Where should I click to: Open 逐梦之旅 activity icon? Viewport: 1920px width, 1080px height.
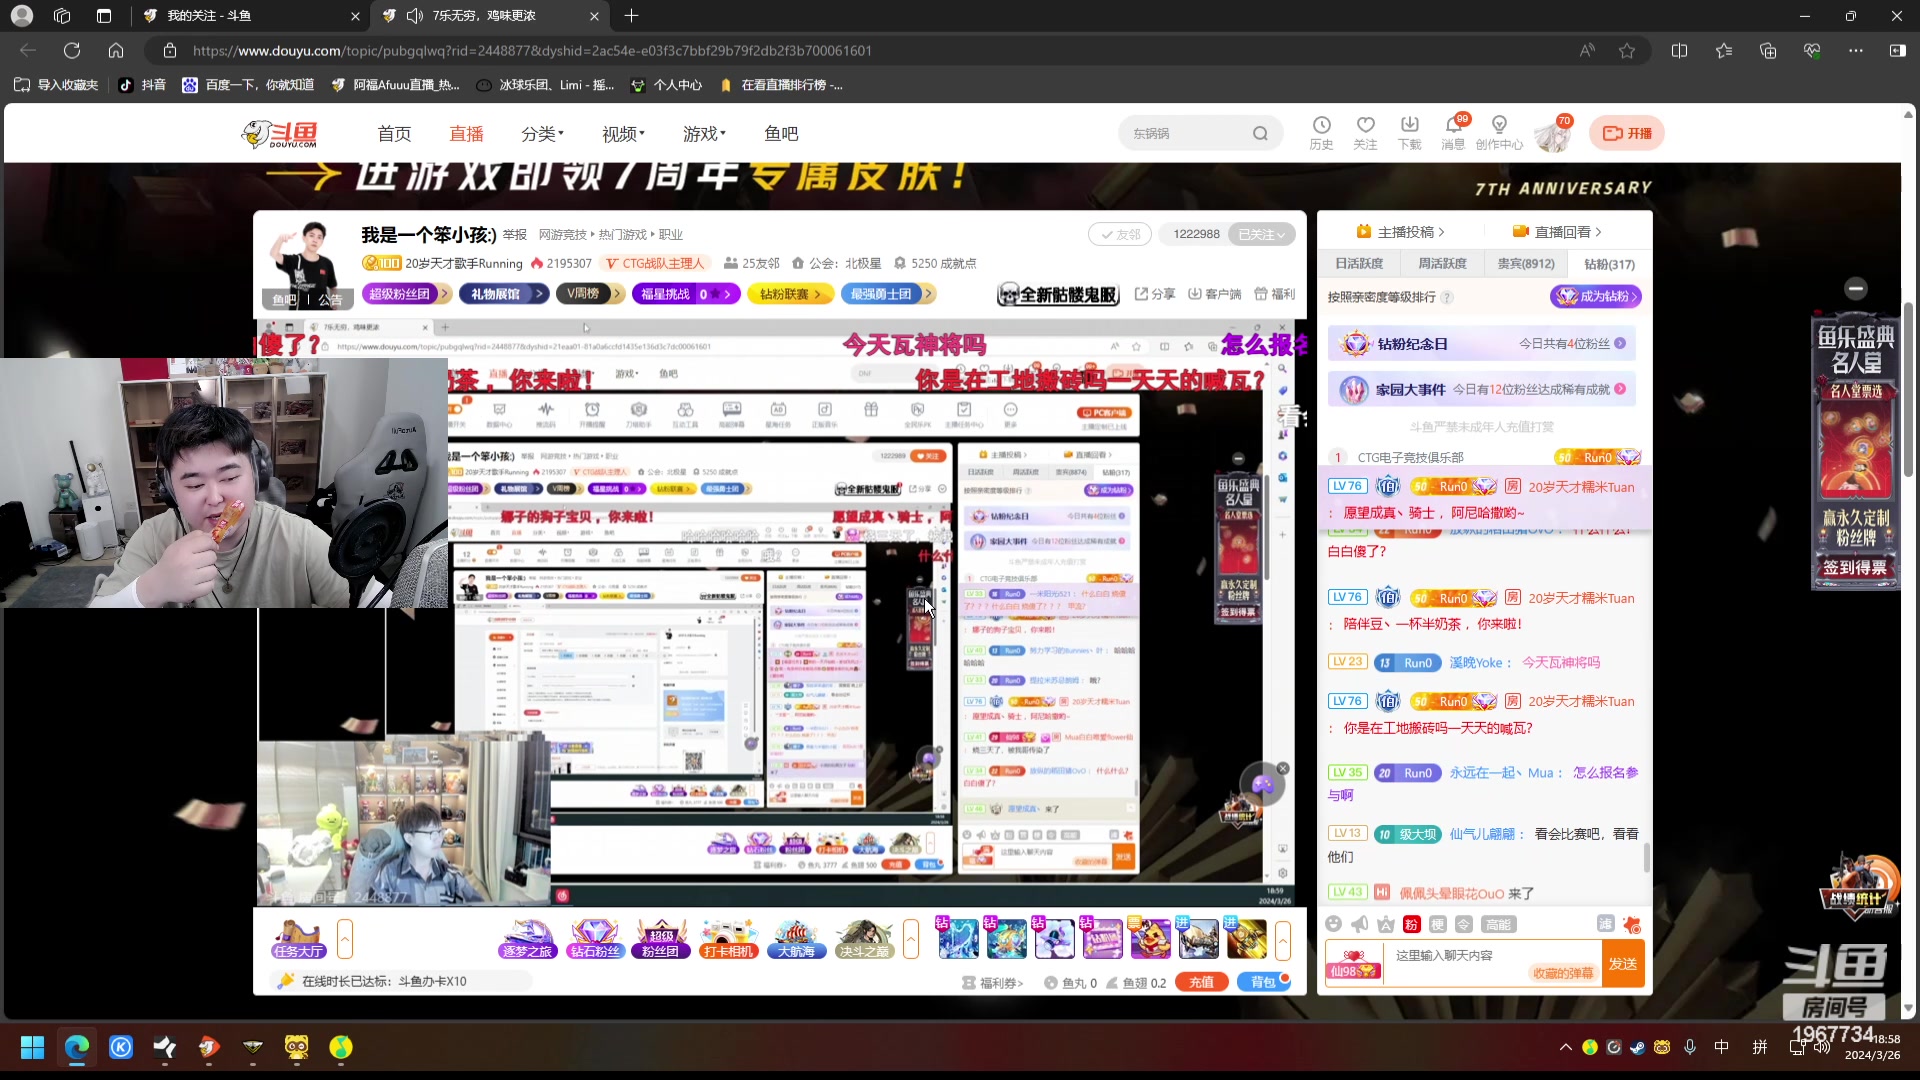click(x=527, y=939)
